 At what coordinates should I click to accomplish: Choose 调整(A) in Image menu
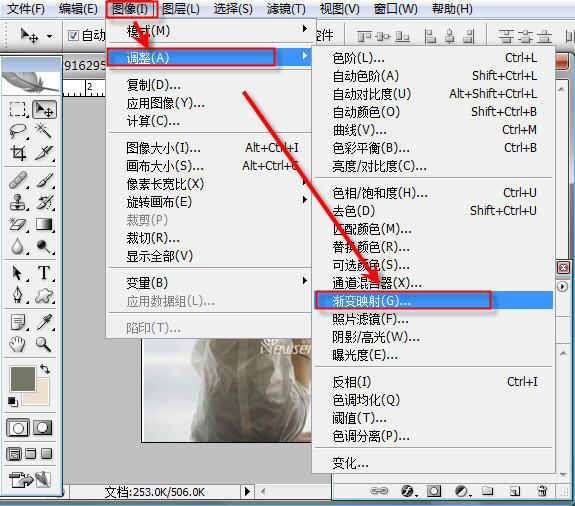tap(209, 58)
